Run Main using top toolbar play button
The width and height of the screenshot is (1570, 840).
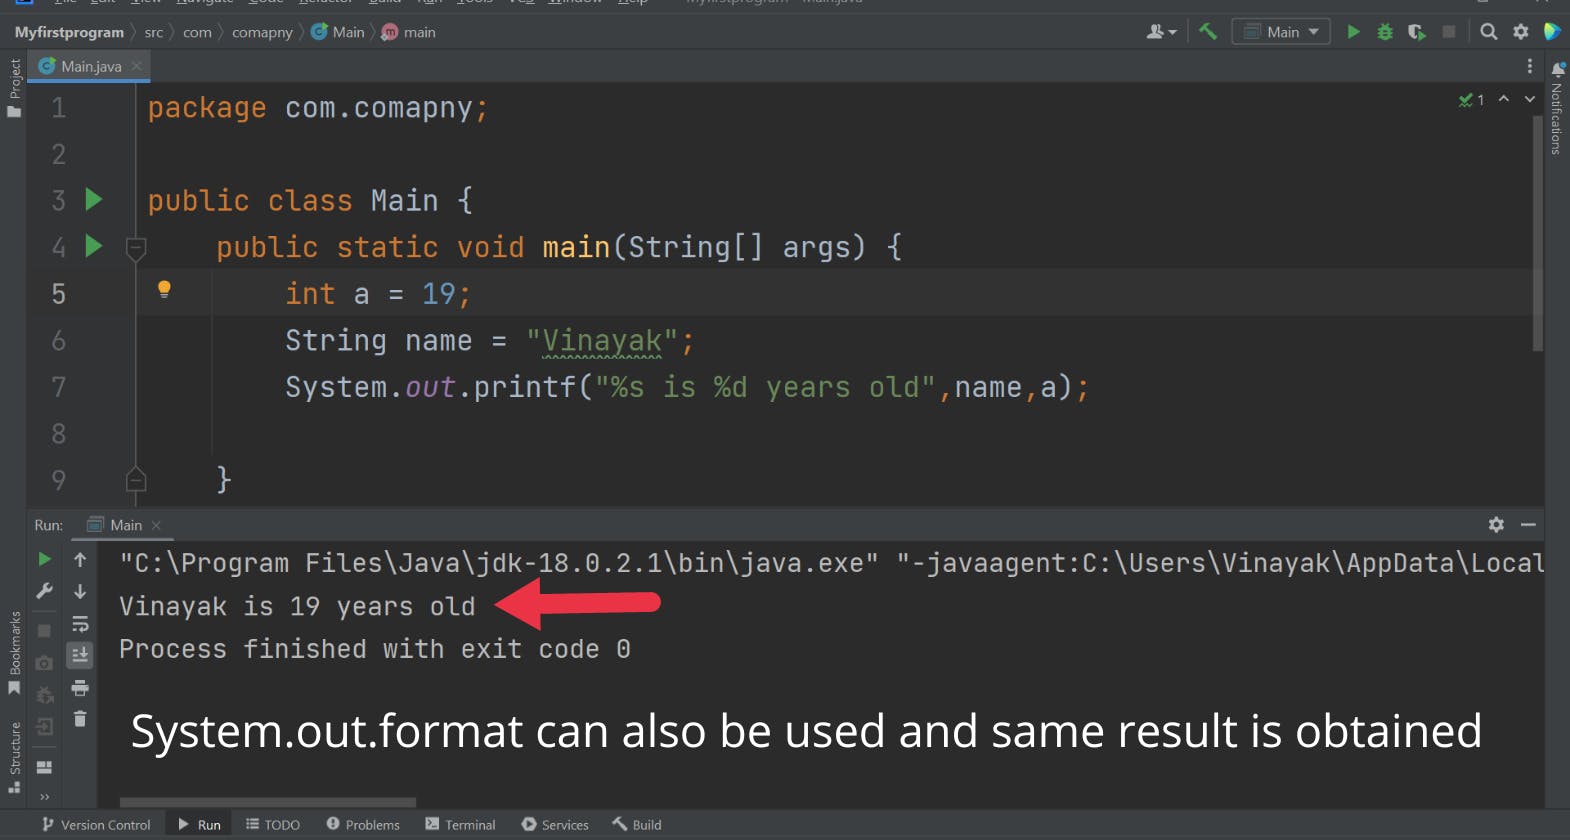(1353, 32)
